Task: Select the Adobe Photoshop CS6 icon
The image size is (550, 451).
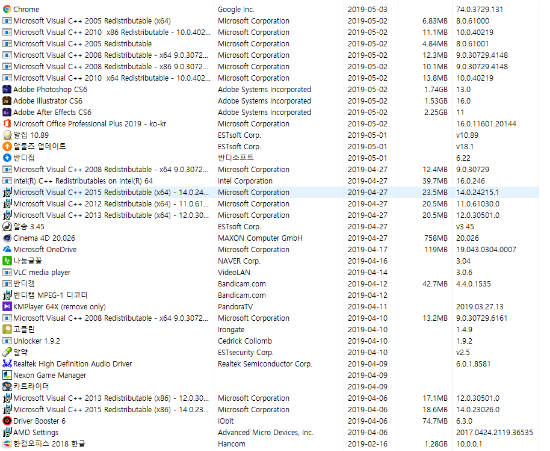Action: click(7, 89)
